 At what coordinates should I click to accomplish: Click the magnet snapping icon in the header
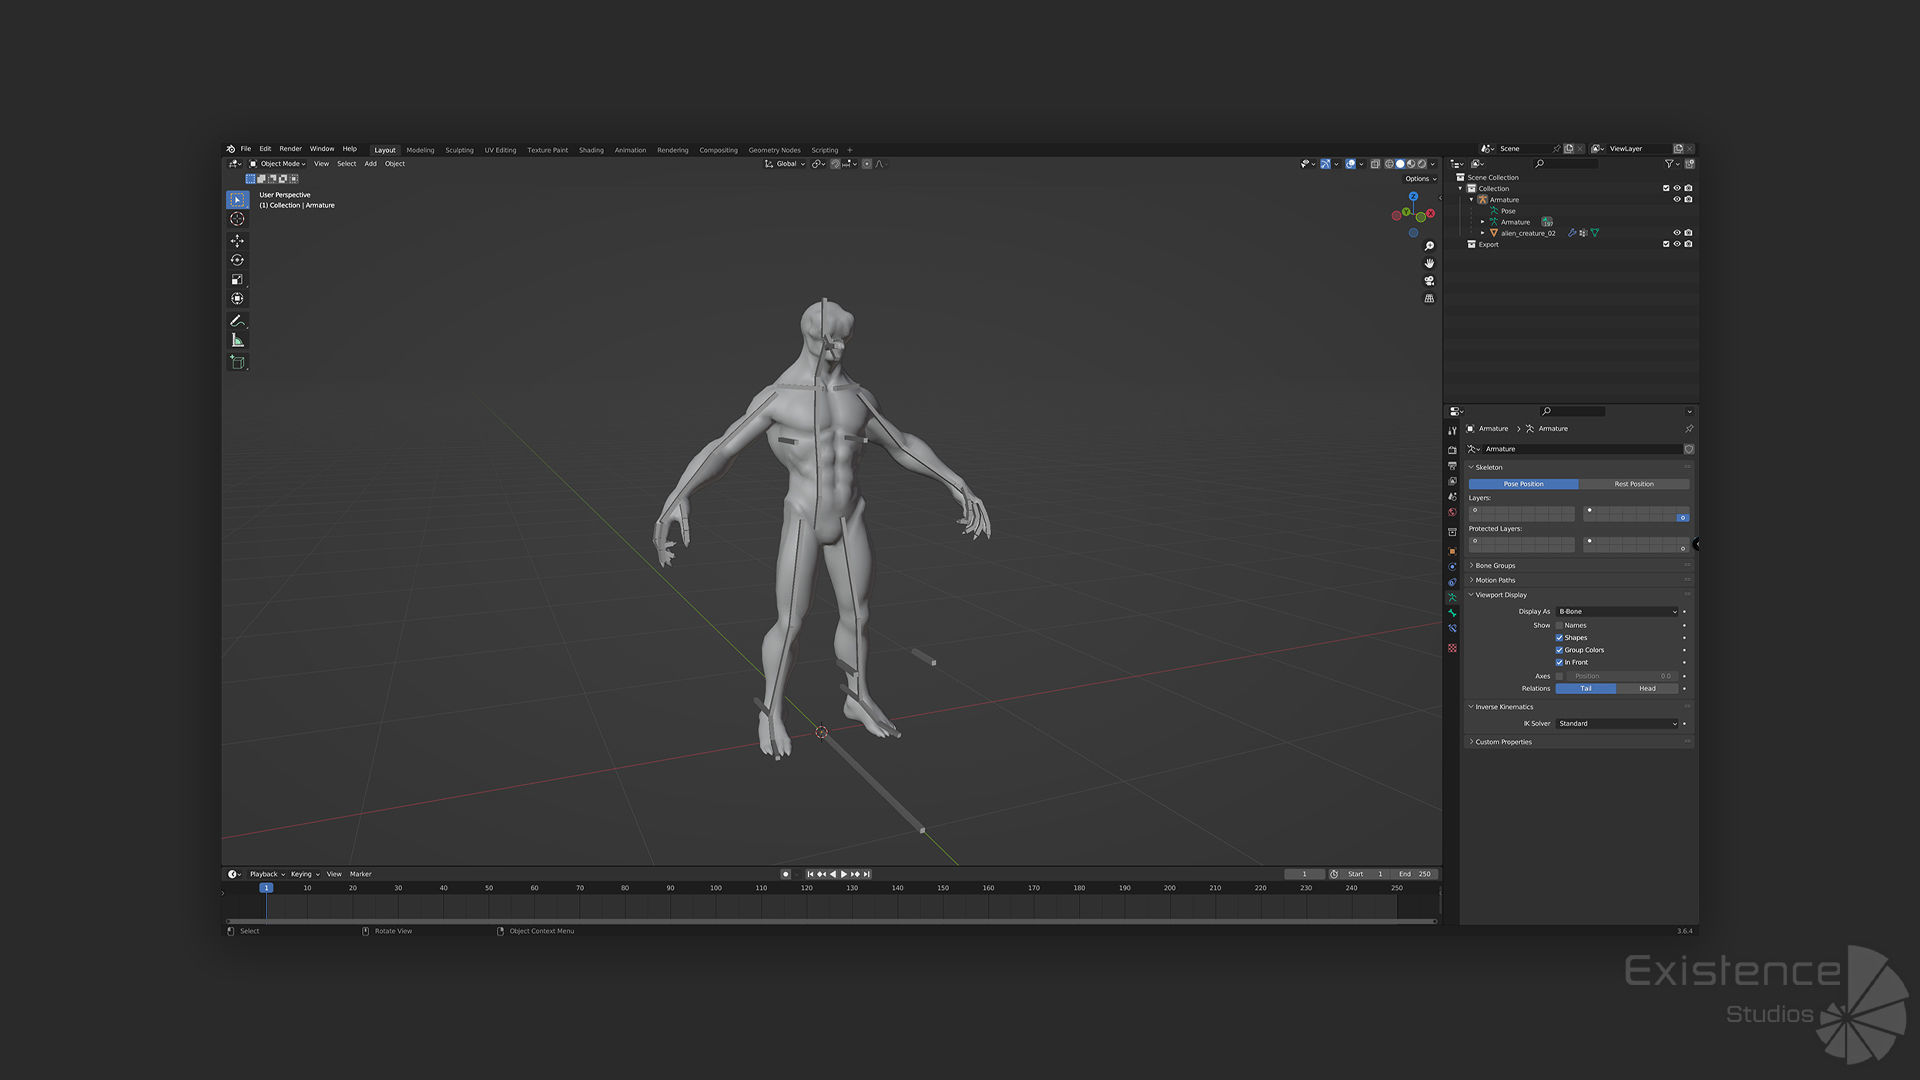coord(834,164)
